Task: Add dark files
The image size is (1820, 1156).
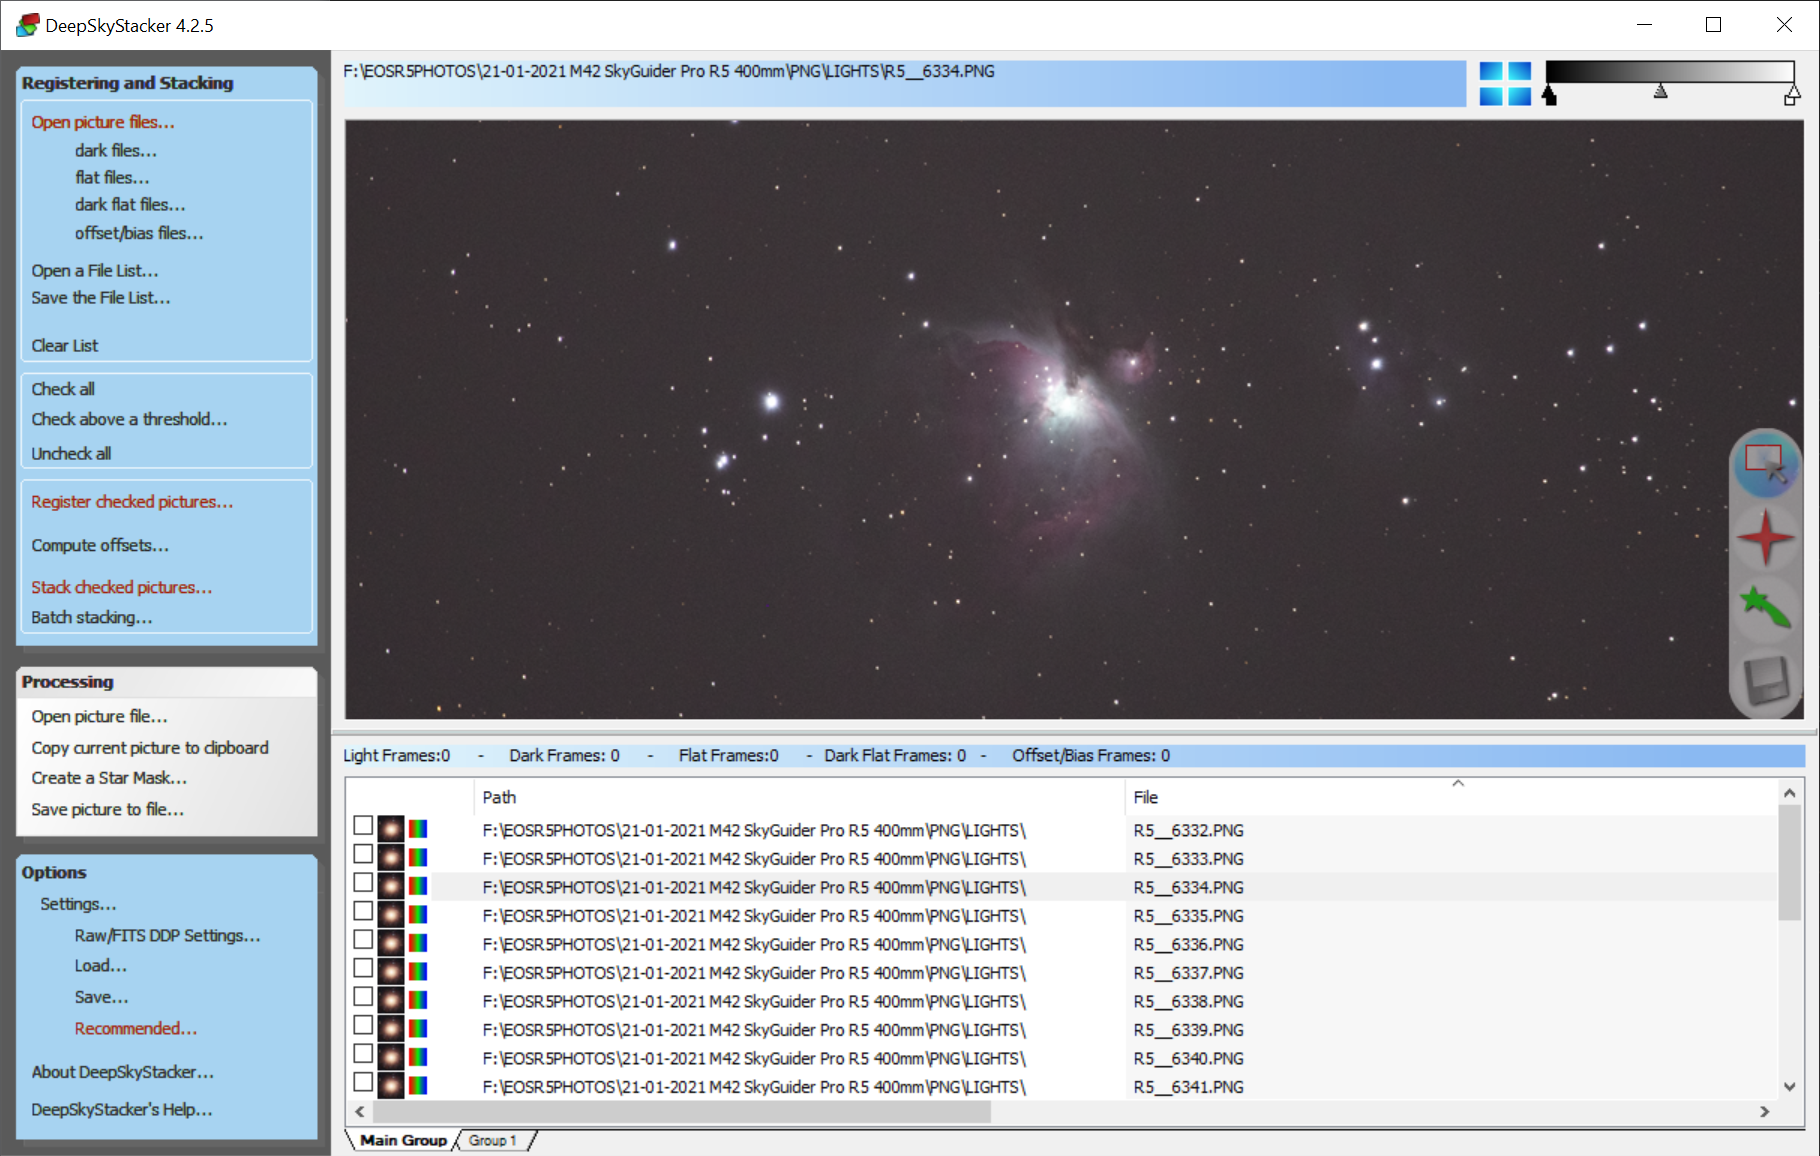Action: (x=116, y=150)
